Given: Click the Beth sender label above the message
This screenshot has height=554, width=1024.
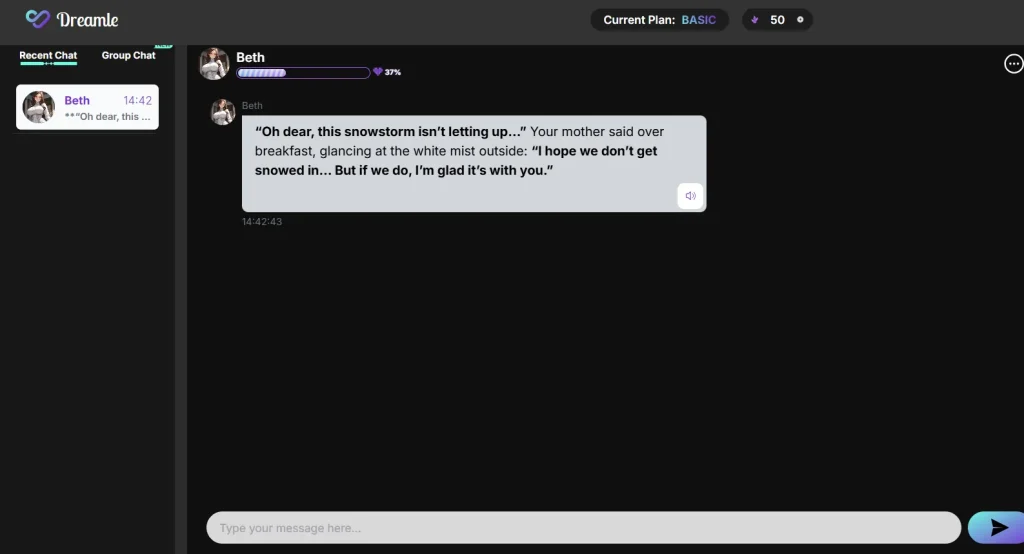Looking at the screenshot, I should [252, 105].
